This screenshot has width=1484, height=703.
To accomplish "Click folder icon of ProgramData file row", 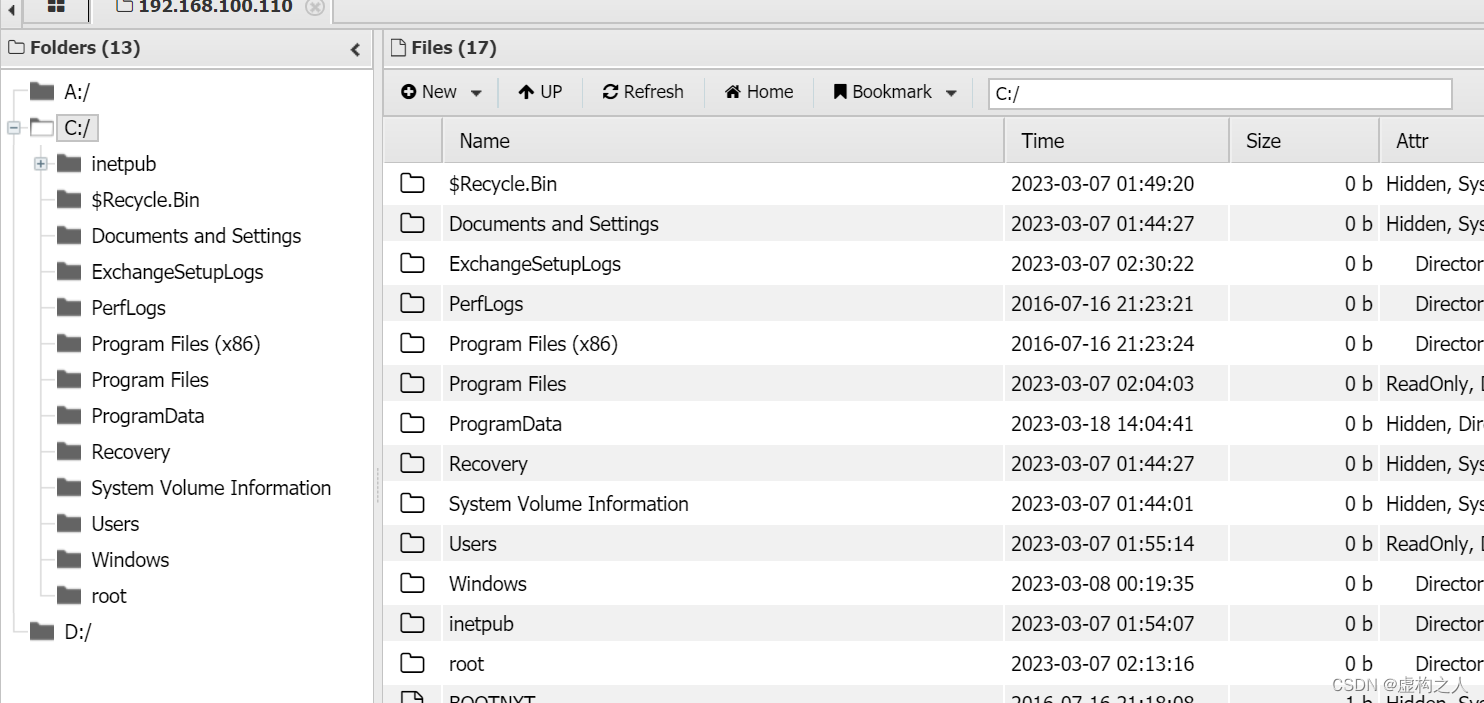I will click(412, 423).
